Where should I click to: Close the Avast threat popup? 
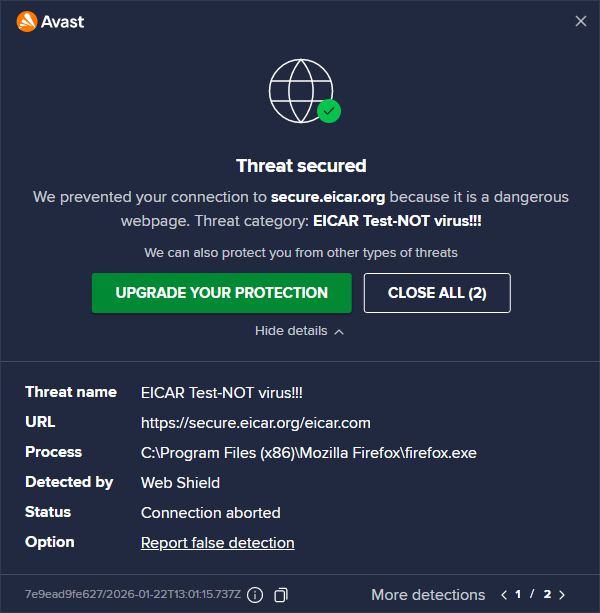coord(581,21)
